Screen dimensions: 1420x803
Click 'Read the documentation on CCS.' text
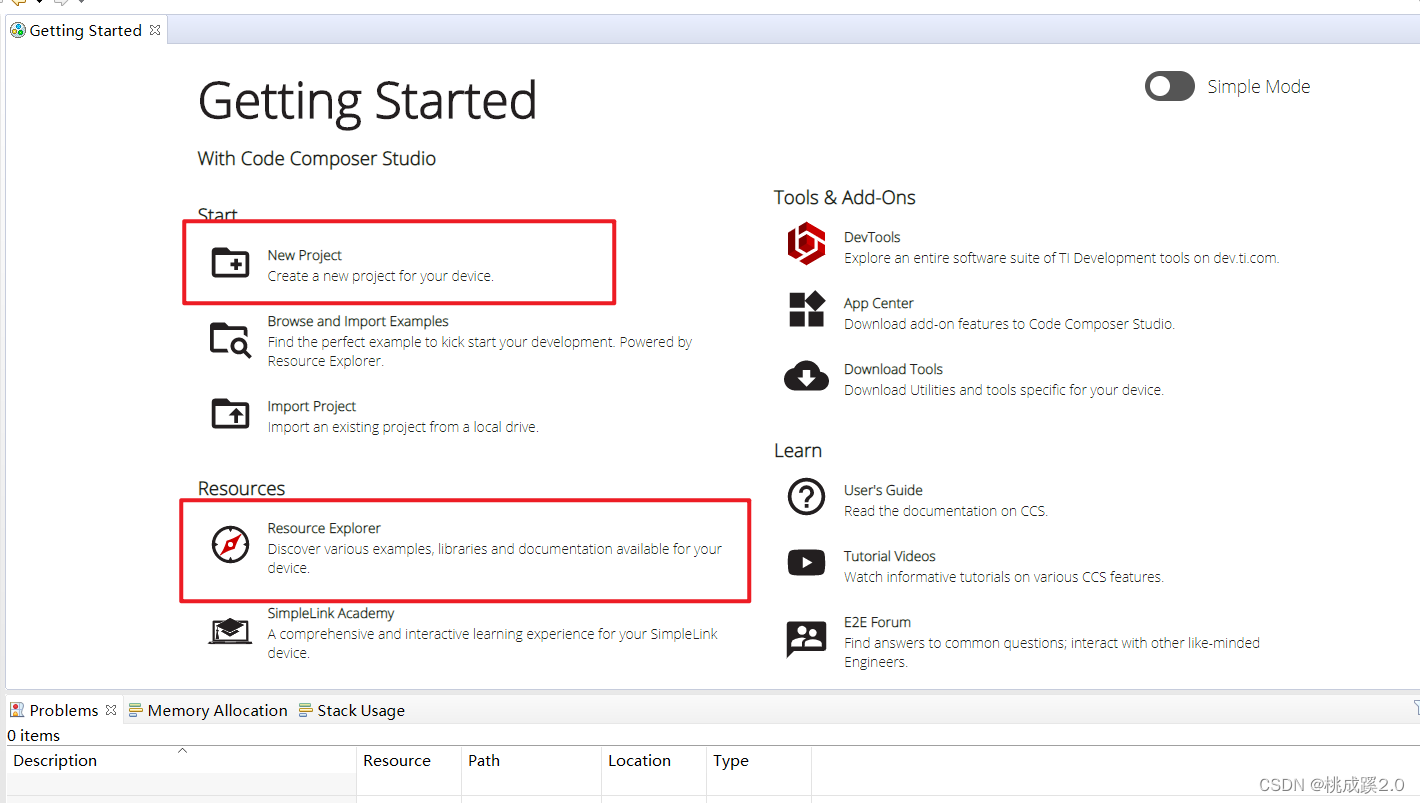coord(946,511)
